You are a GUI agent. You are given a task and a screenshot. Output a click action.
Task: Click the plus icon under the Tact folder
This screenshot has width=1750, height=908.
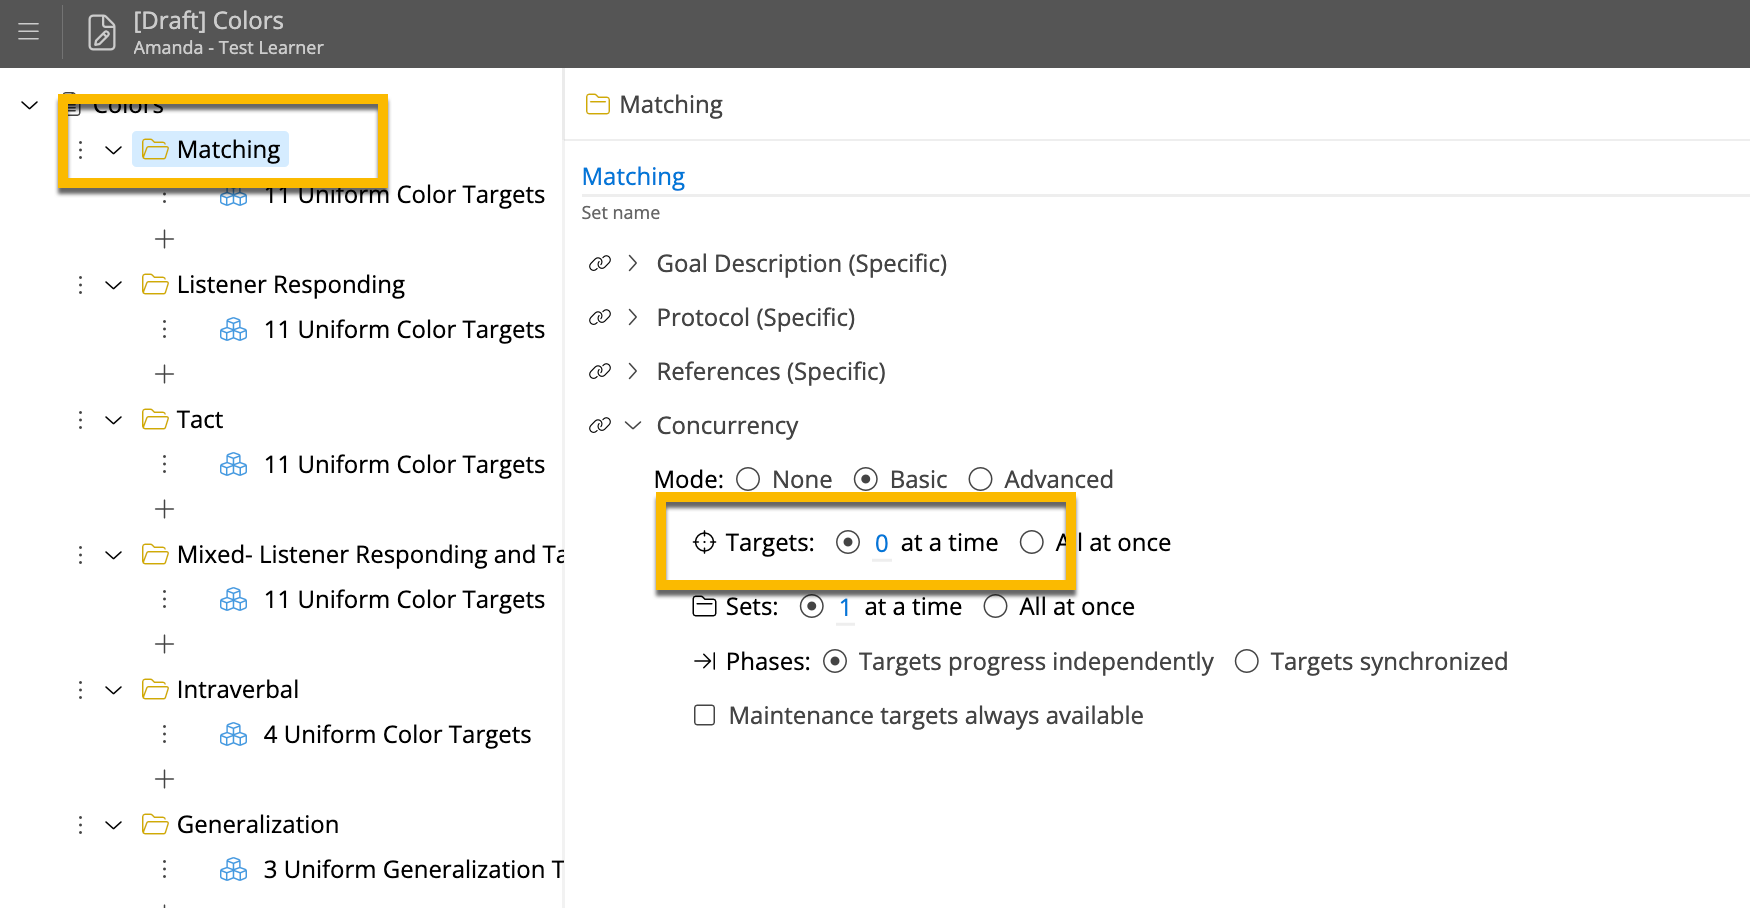(165, 509)
